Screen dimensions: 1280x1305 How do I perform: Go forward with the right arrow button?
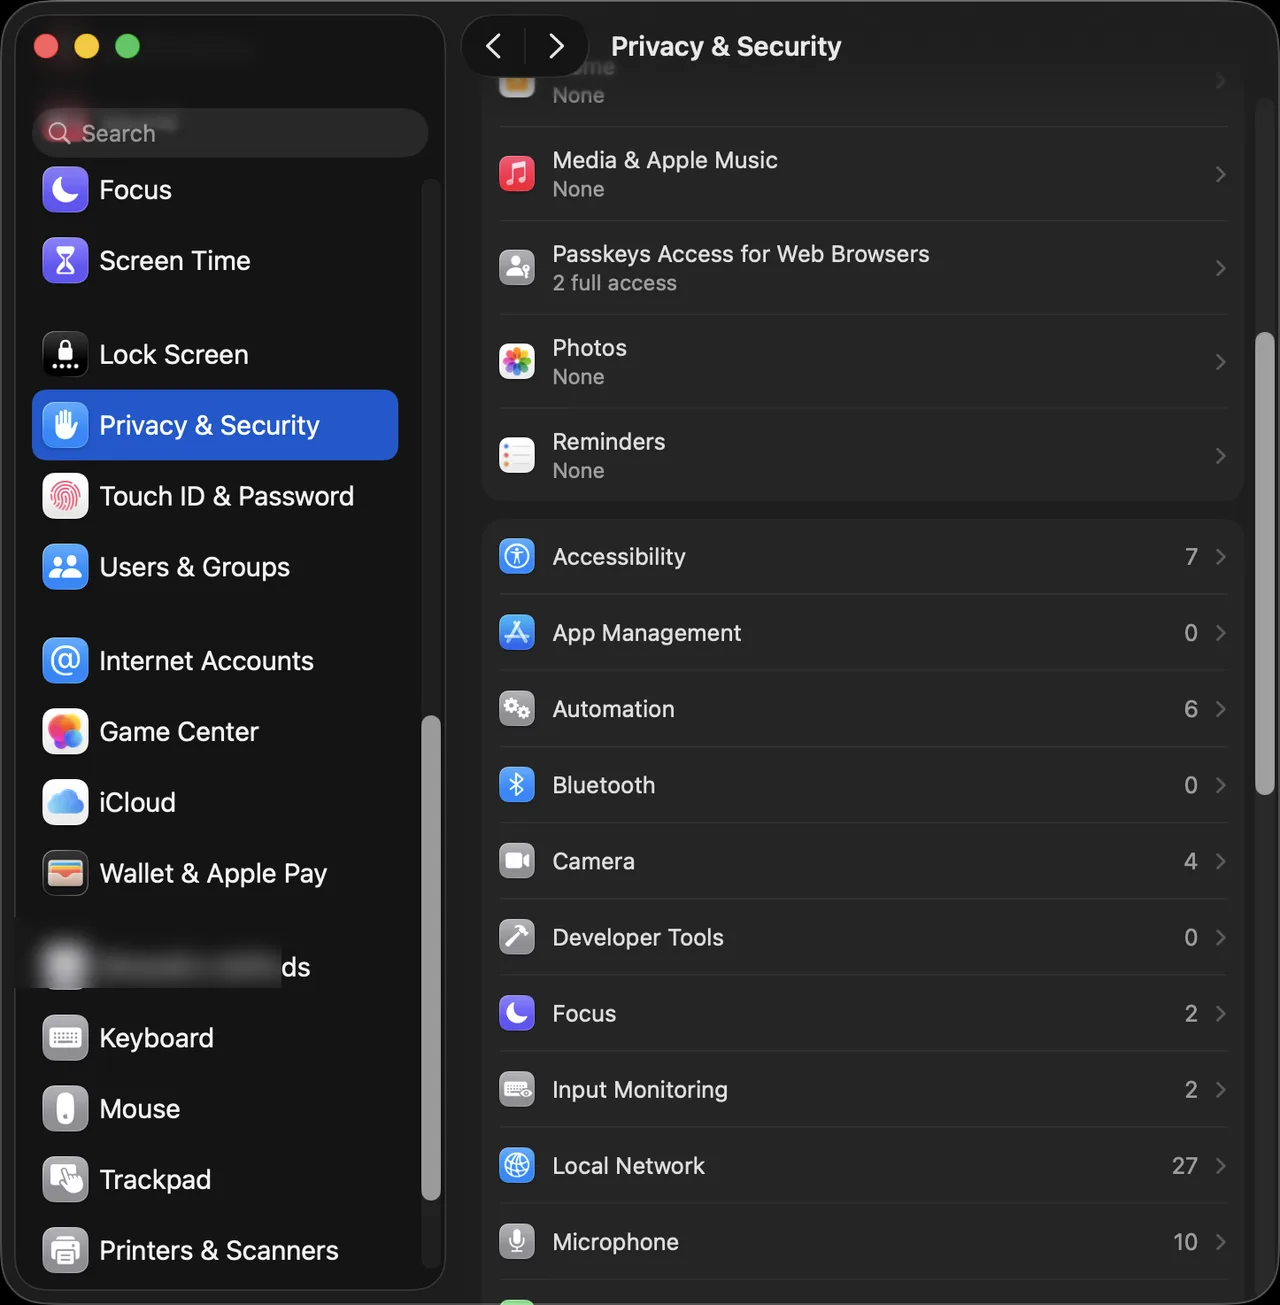pyautogui.click(x=556, y=46)
